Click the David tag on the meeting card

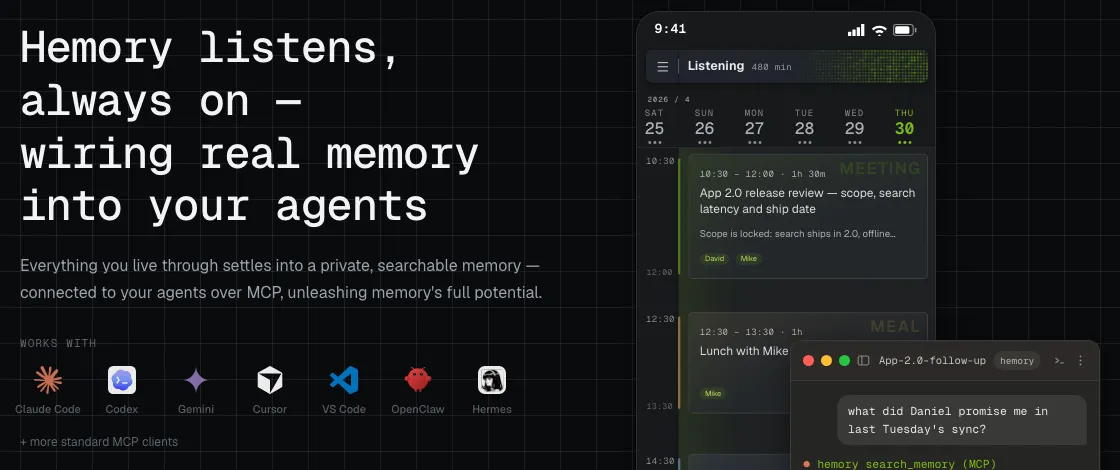[714, 259]
